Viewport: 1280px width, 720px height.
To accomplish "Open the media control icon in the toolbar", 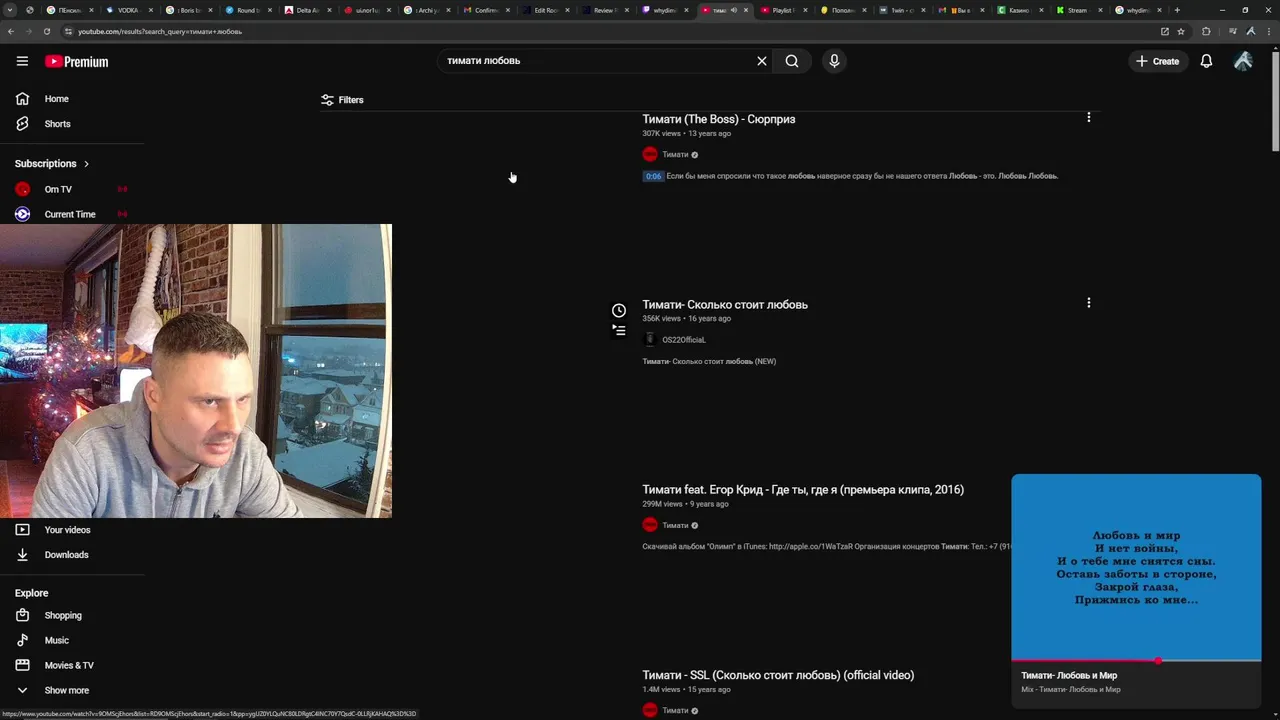I will tap(1232, 31).
